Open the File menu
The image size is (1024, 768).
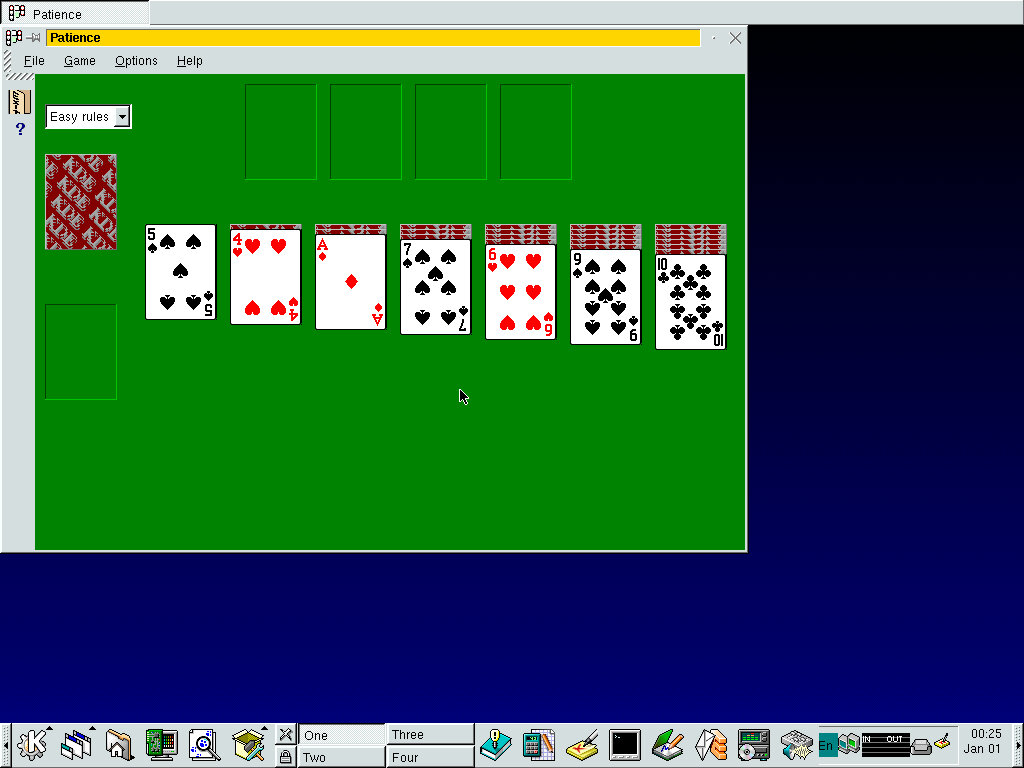(34, 61)
